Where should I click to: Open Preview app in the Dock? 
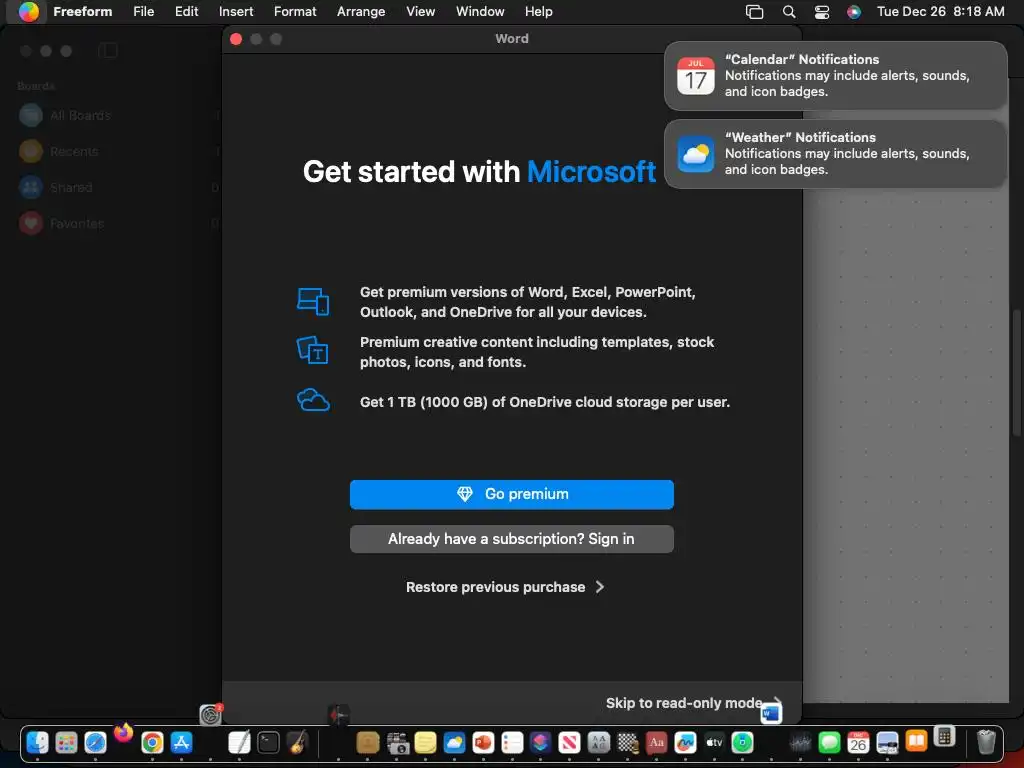(887, 743)
